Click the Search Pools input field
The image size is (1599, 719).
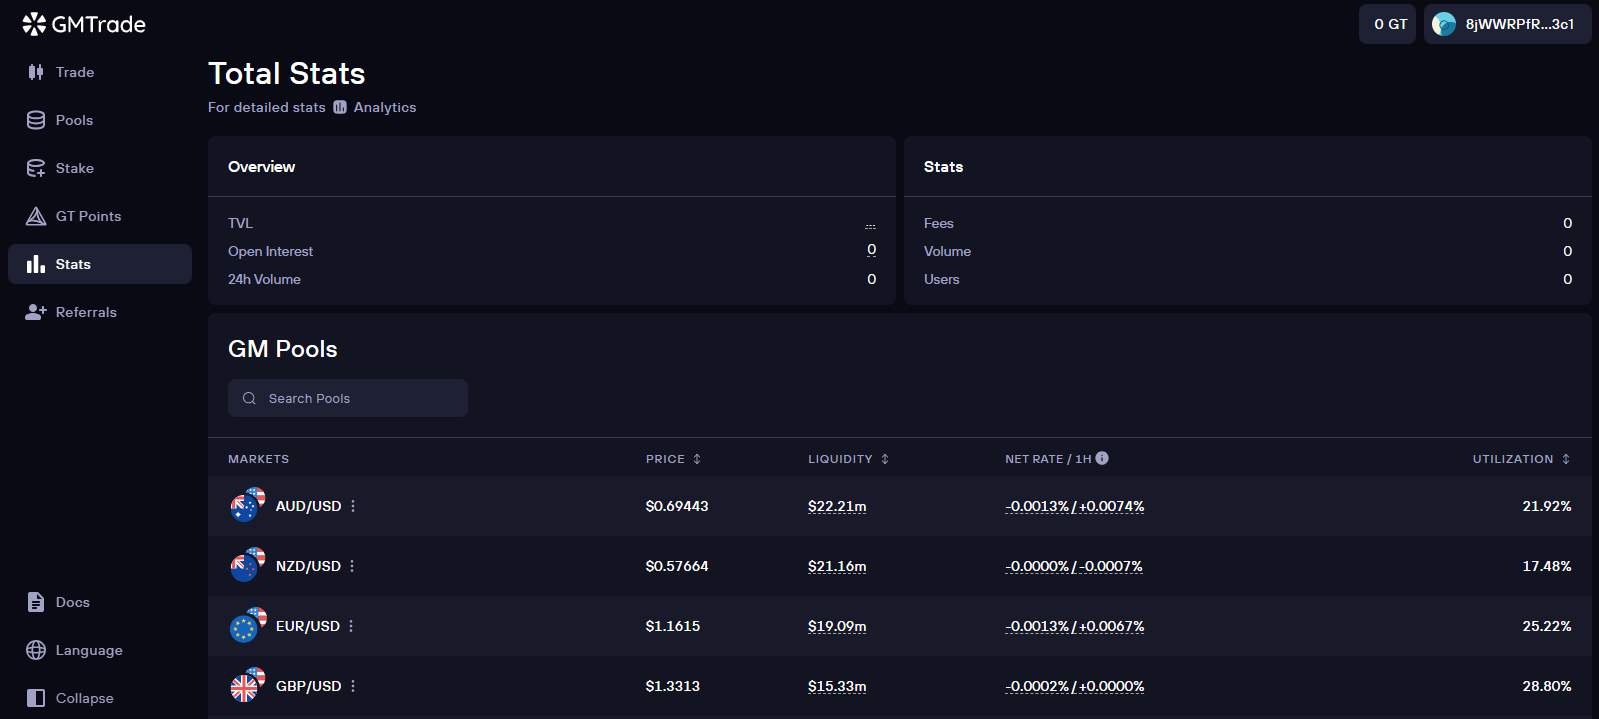coord(348,398)
